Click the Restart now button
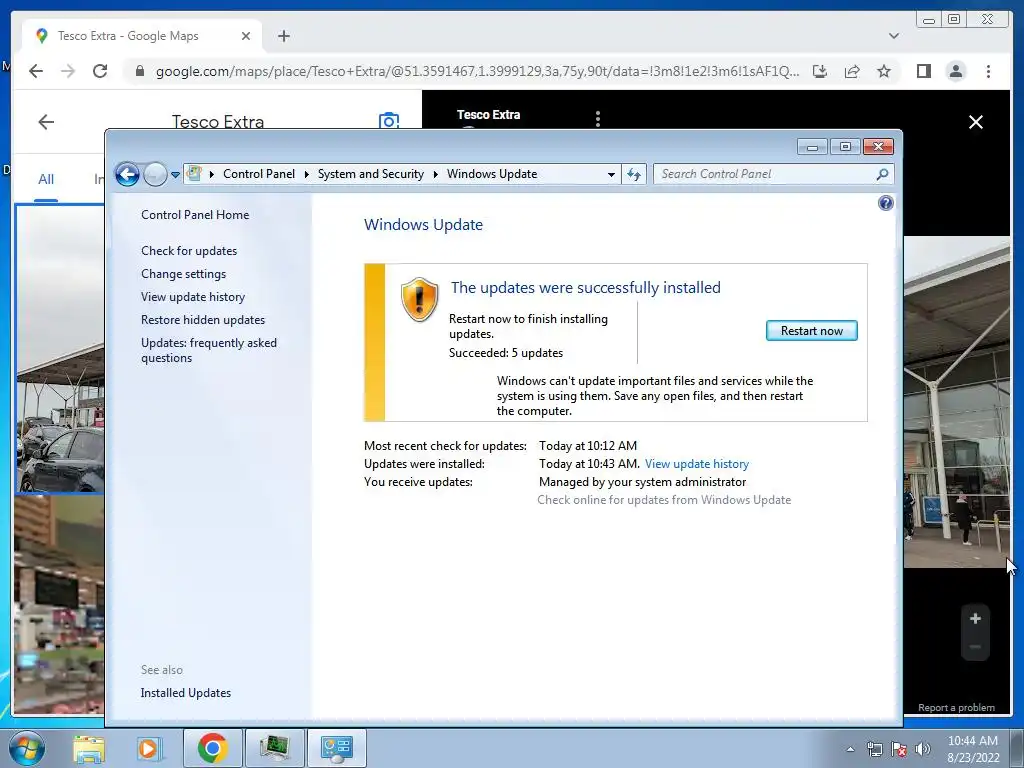This screenshot has width=1024, height=768. 811,330
